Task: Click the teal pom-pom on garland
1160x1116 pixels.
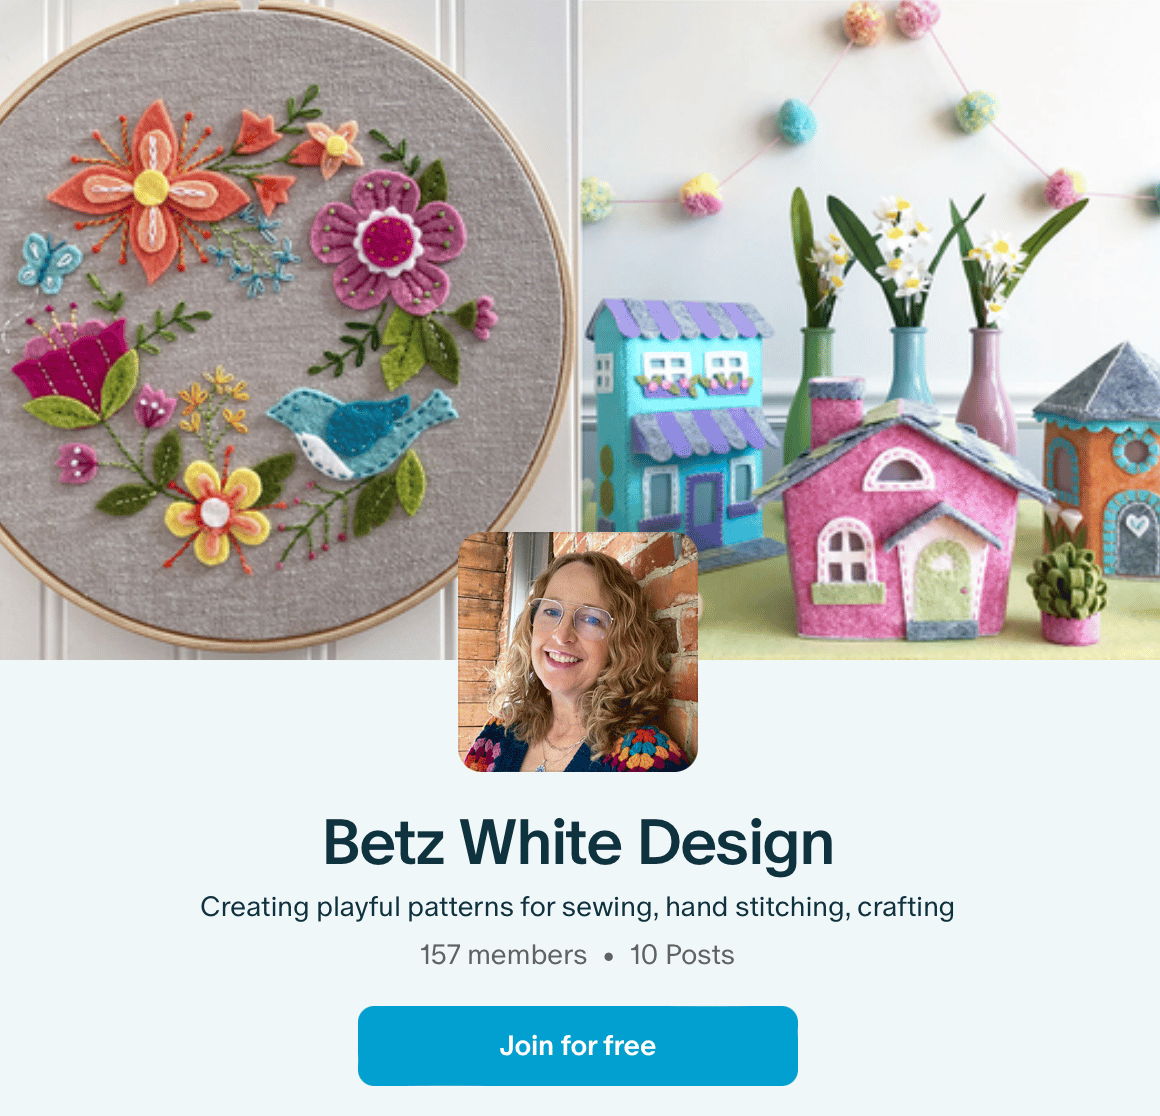Action: click(796, 121)
